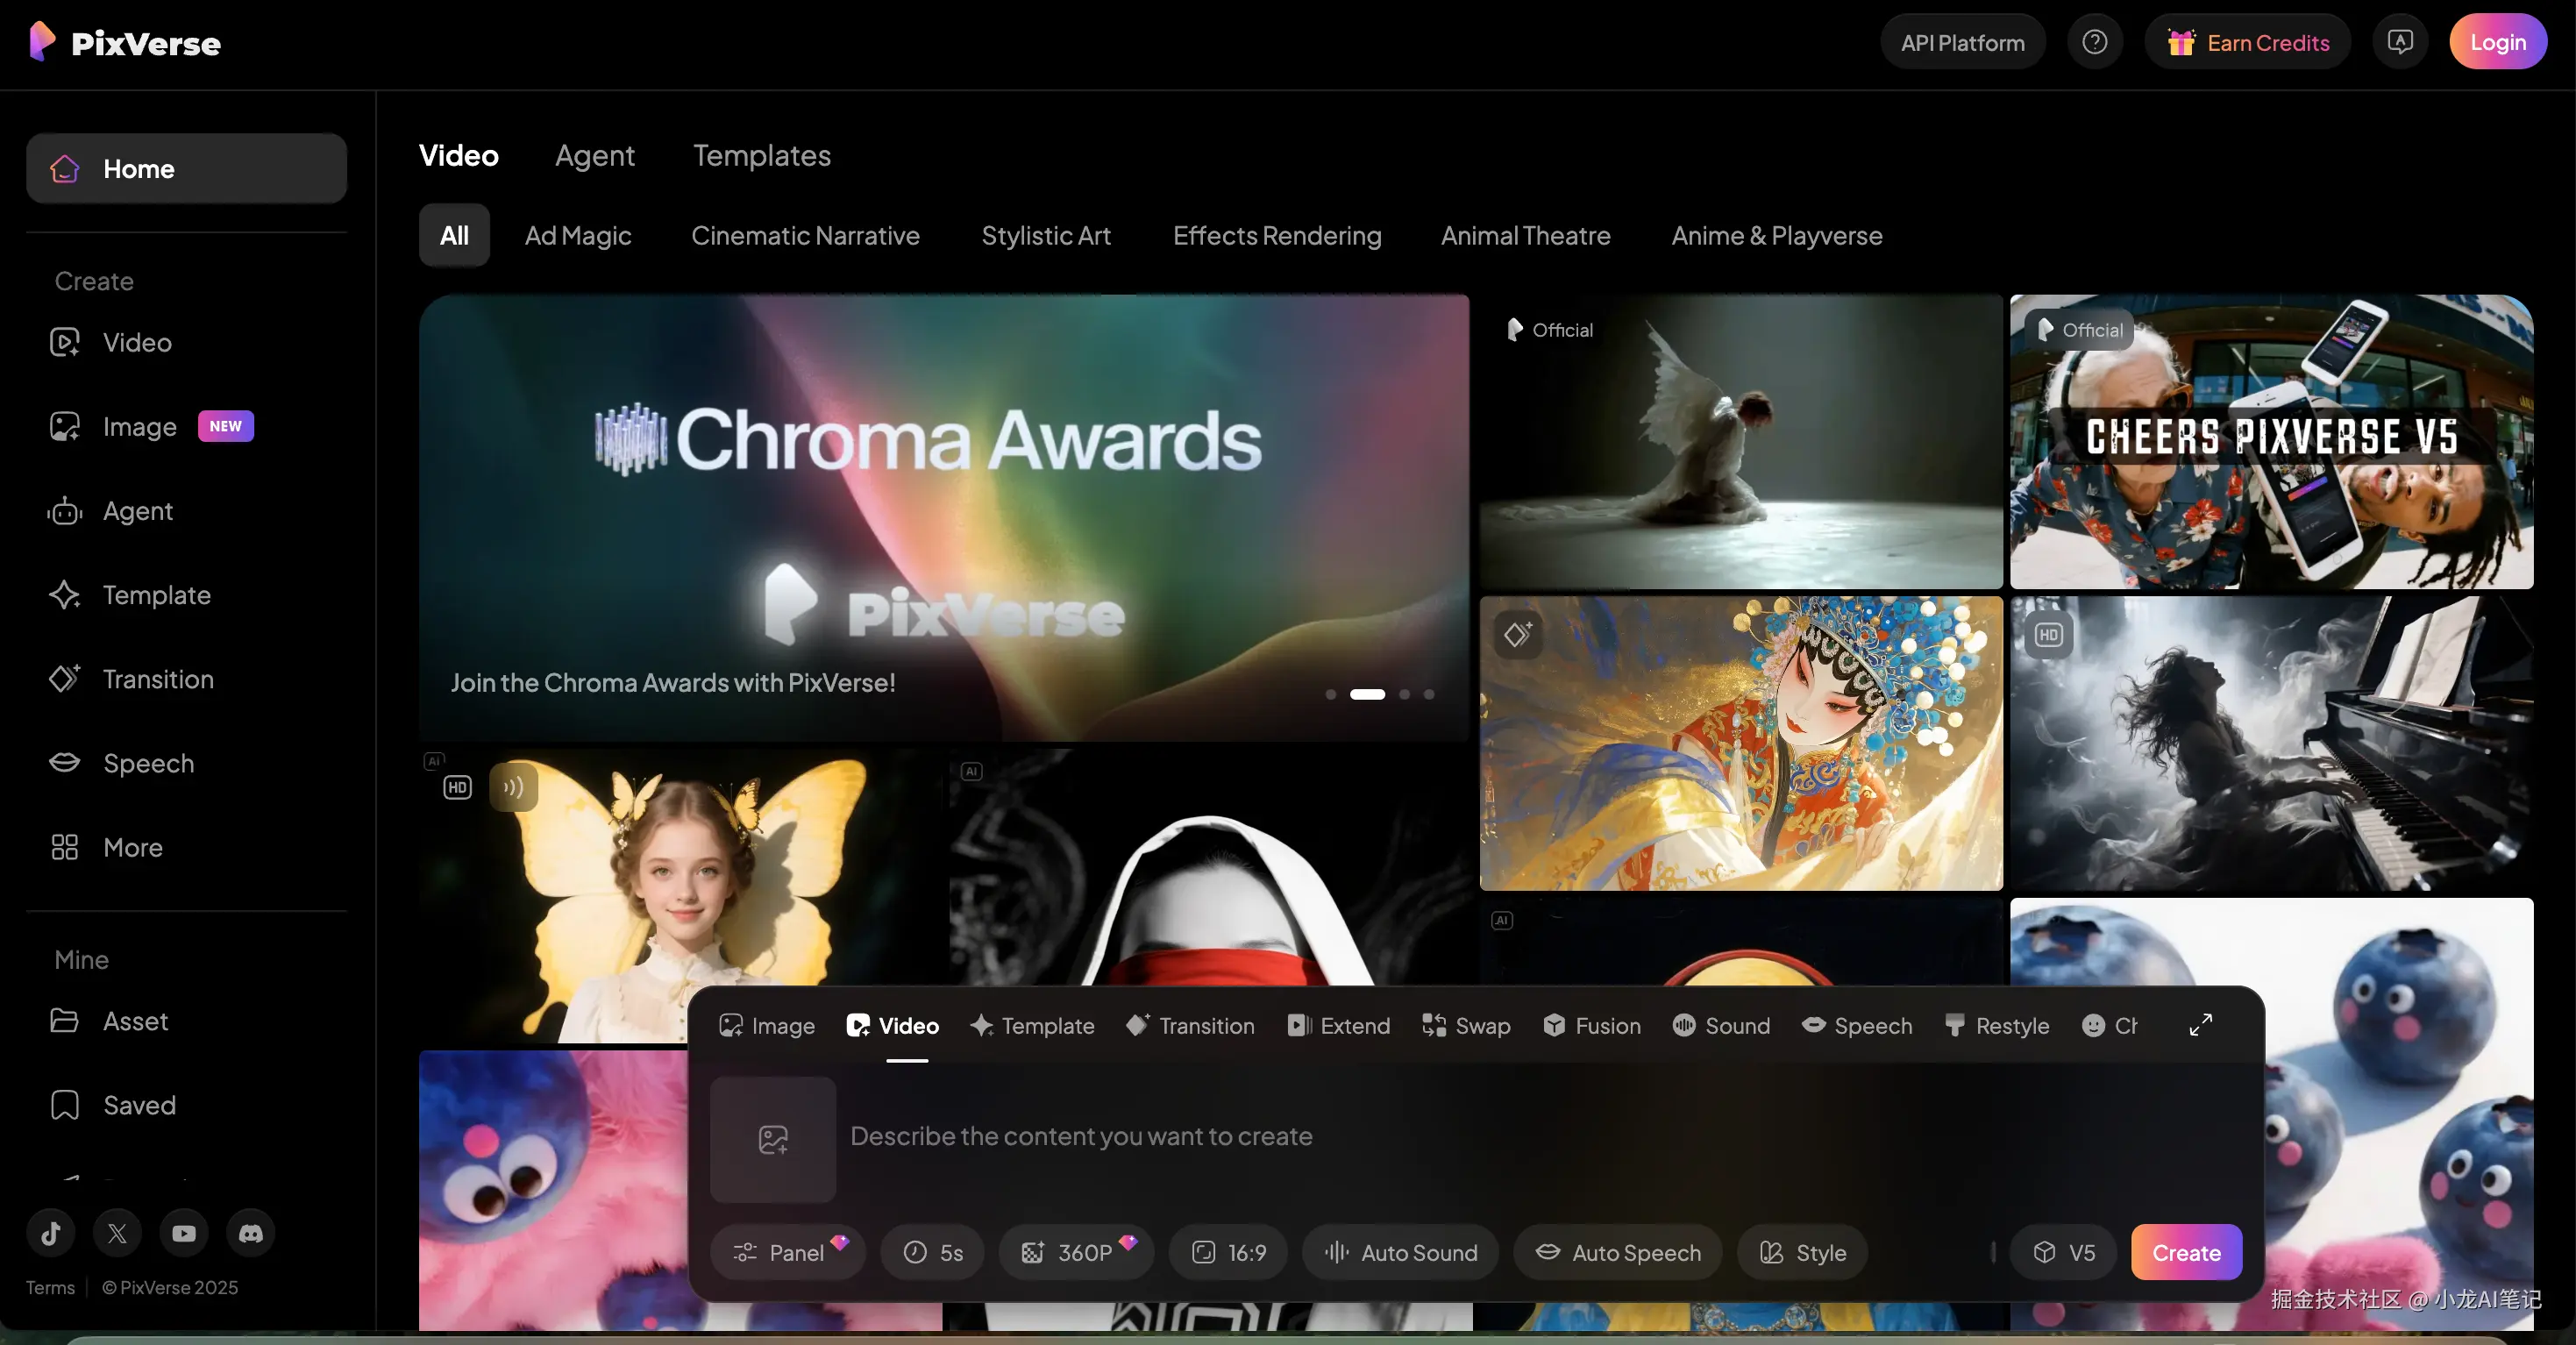Click the Create button
The image size is (2576, 1345).
coord(2186,1252)
